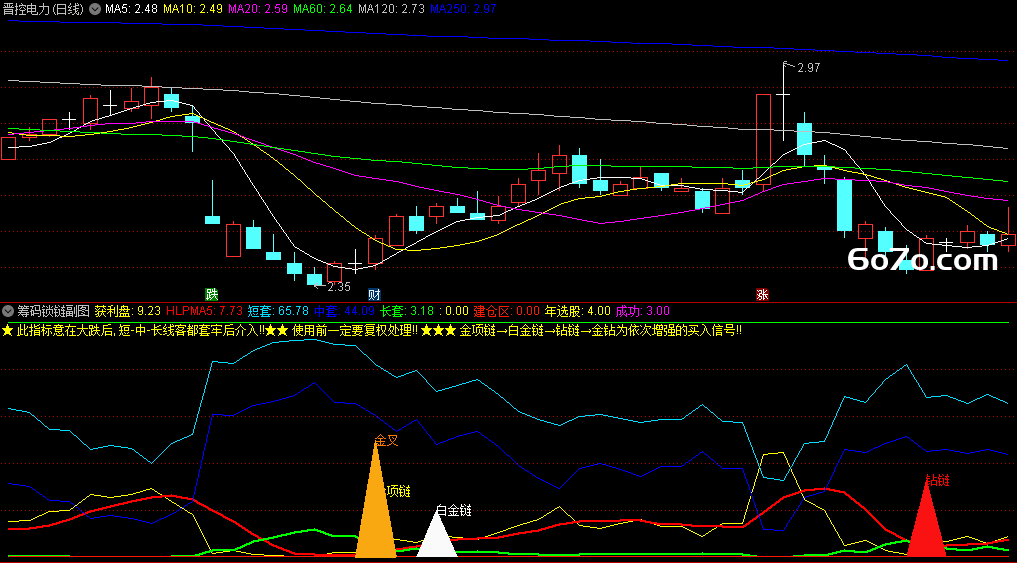The height and width of the screenshot is (563, 1017).
Task: Click the 2.35 low price annotation
Action: tap(339, 287)
